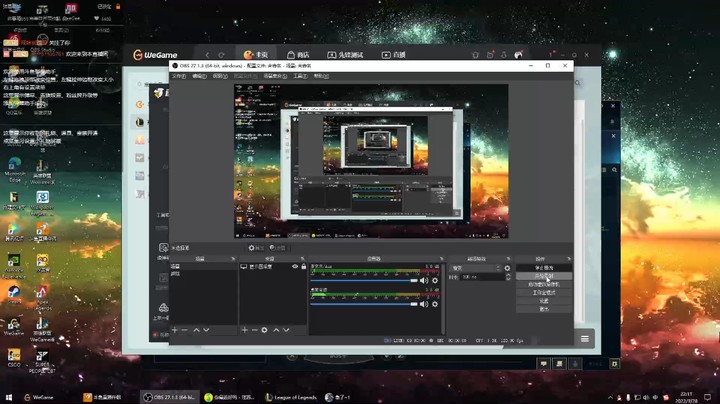Open source Properties button above docks

click(256, 248)
